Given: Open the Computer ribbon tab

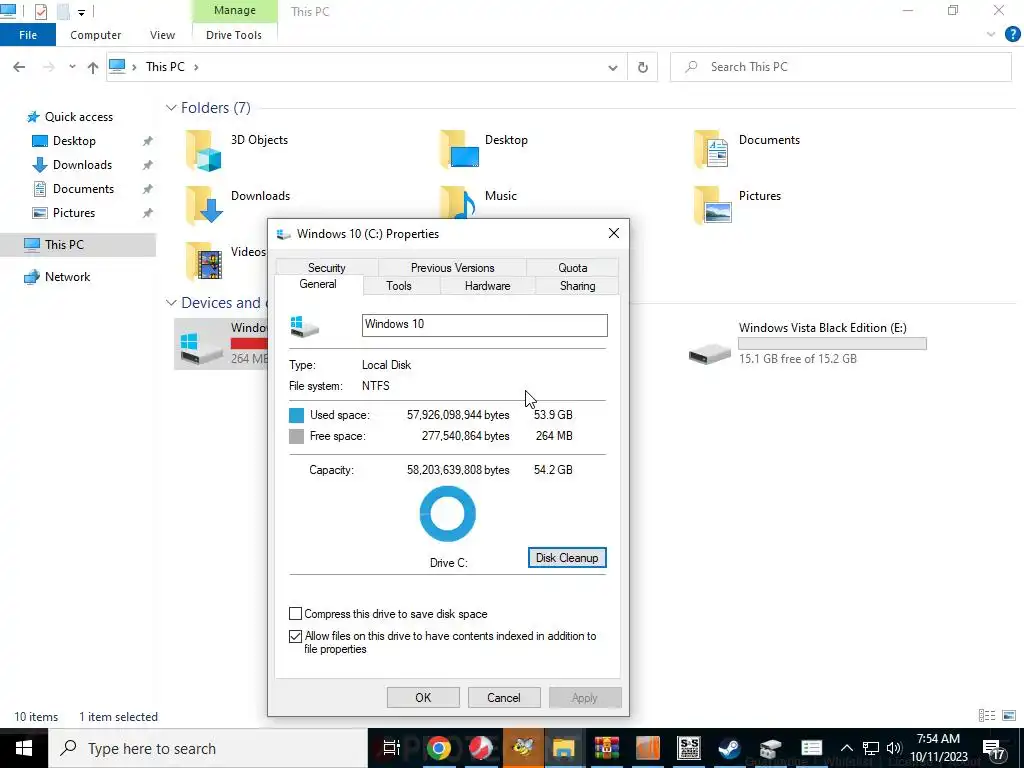Looking at the screenshot, I should 95,35.
